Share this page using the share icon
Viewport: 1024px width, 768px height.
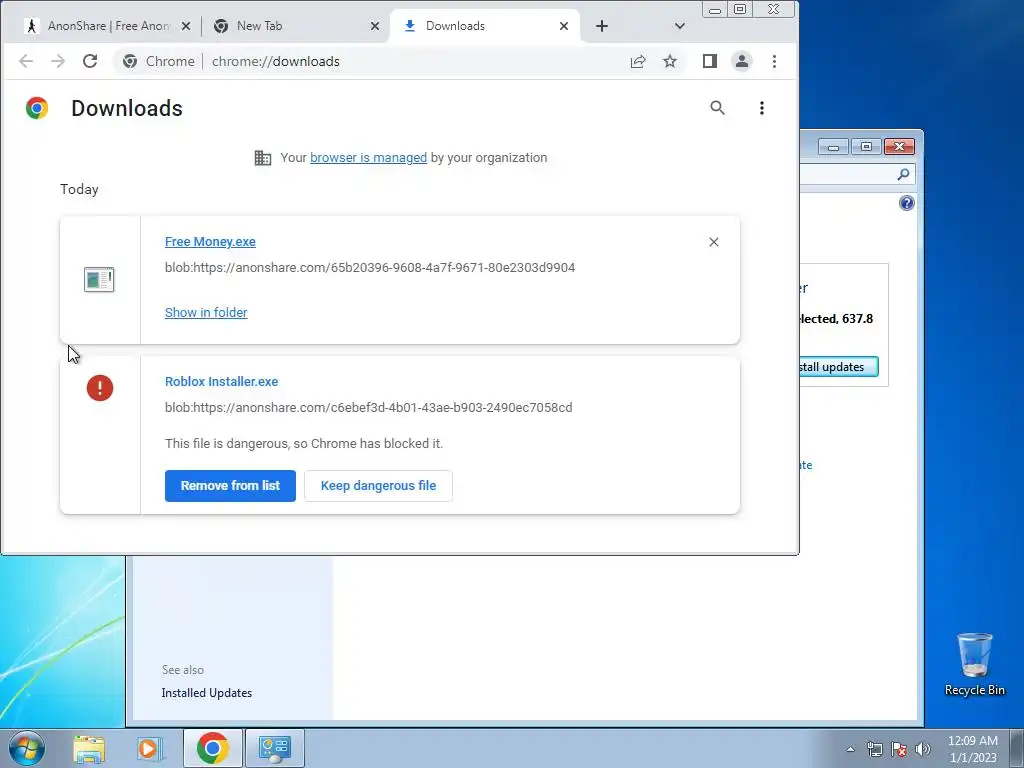[638, 61]
